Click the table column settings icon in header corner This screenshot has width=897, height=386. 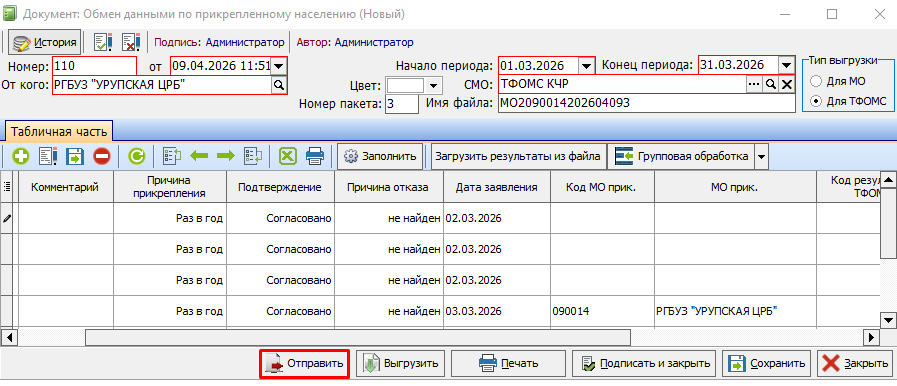(7, 186)
